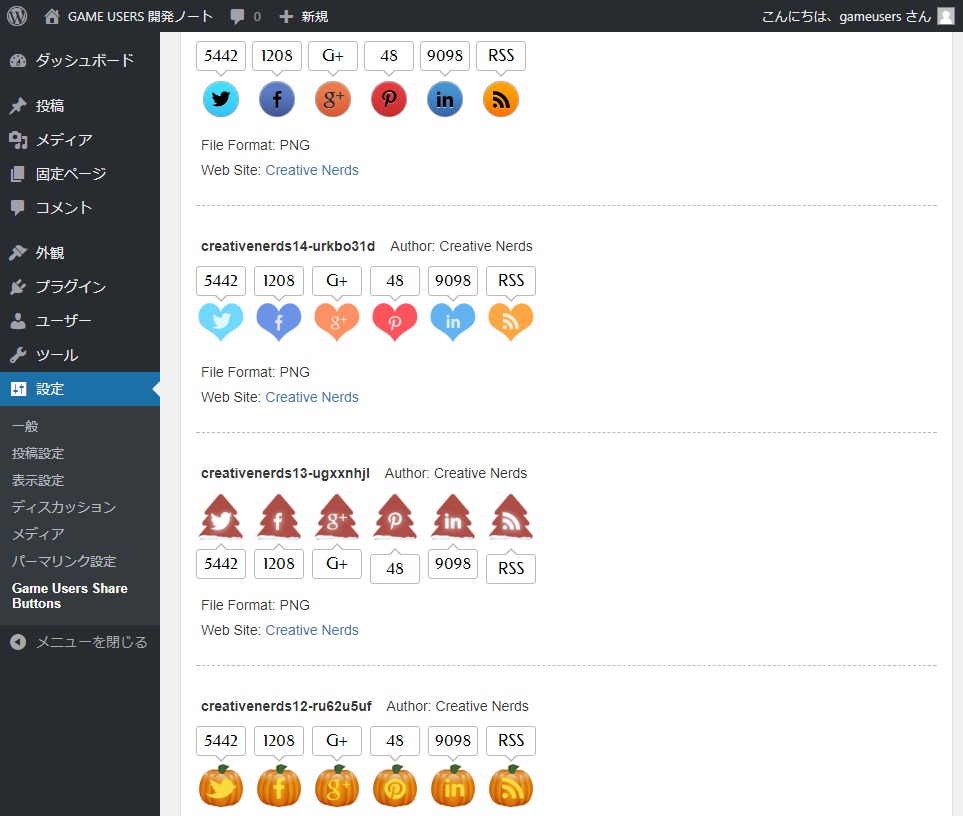Click the heart-shaped LinkedIn icon
The height and width of the screenshot is (816, 963).
[453, 322]
